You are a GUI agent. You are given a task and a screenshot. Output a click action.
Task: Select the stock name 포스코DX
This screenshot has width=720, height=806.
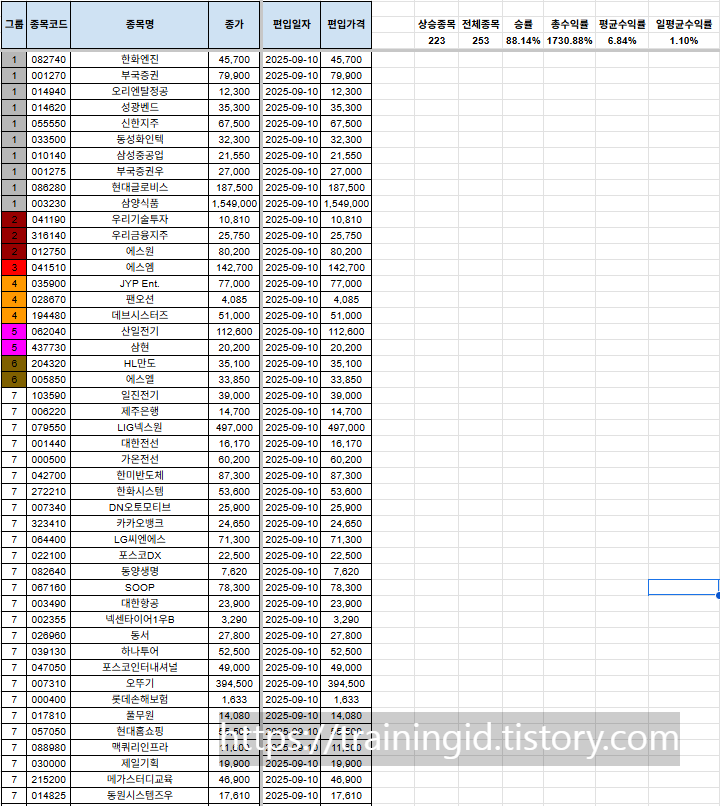(139, 555)
